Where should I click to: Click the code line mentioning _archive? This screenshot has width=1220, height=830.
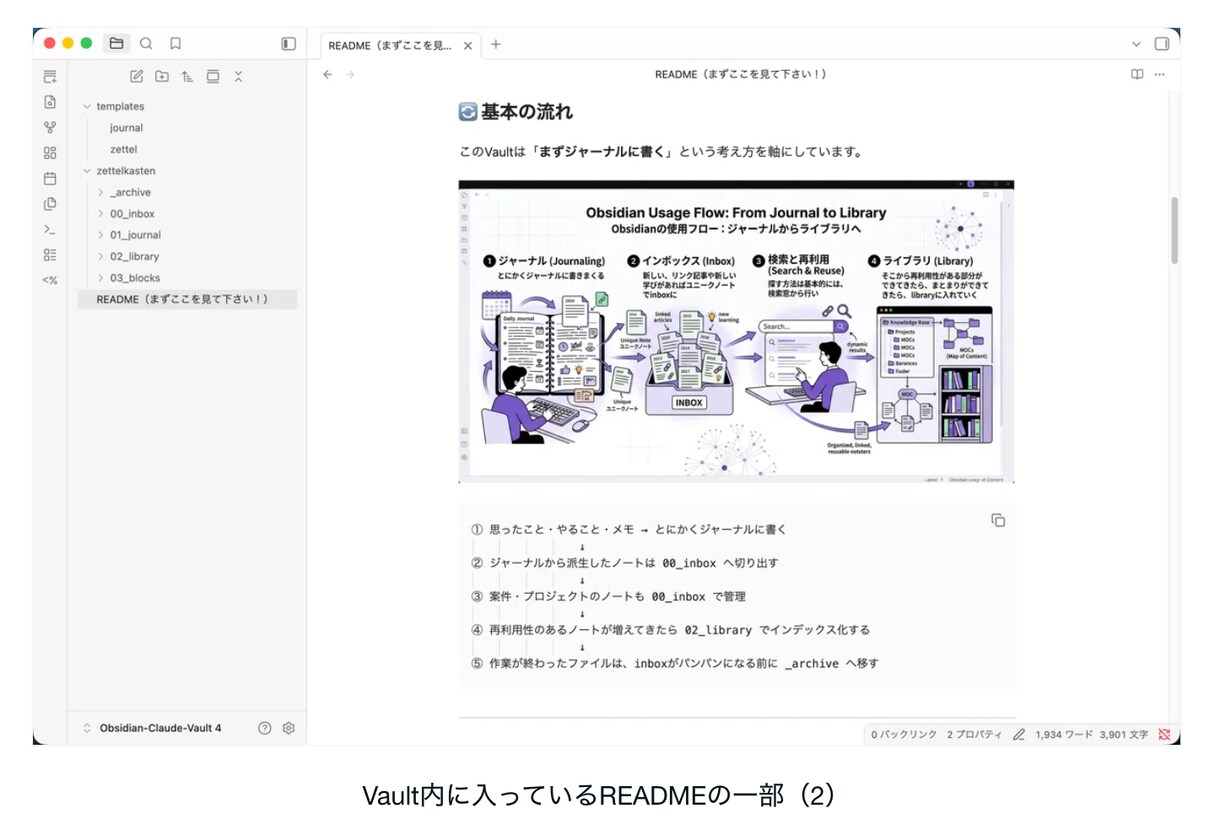click(x=674, y=663)
